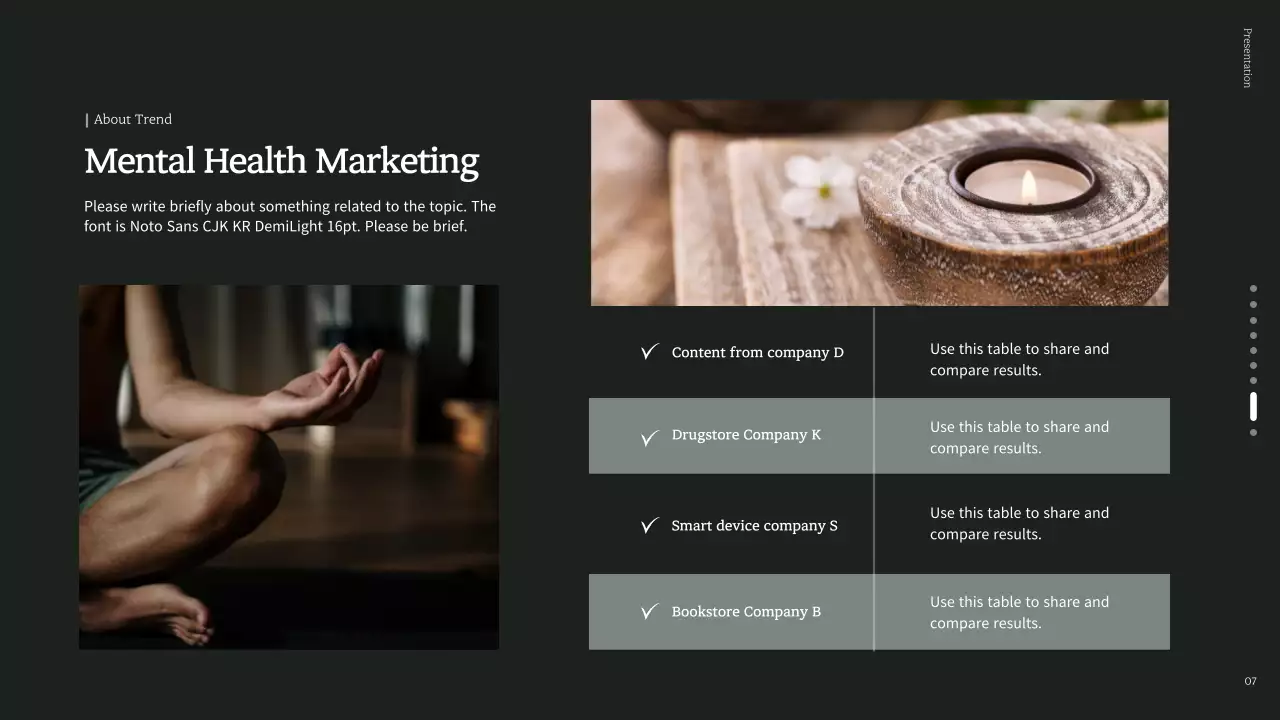
Task: Select the Content from company D row label
Action: [757, 352]
